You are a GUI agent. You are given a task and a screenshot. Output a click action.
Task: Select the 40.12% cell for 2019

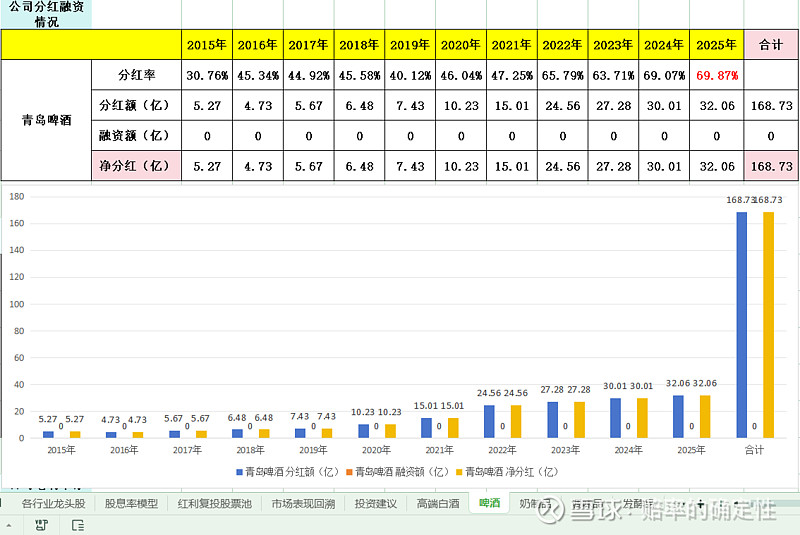point(410,75)
